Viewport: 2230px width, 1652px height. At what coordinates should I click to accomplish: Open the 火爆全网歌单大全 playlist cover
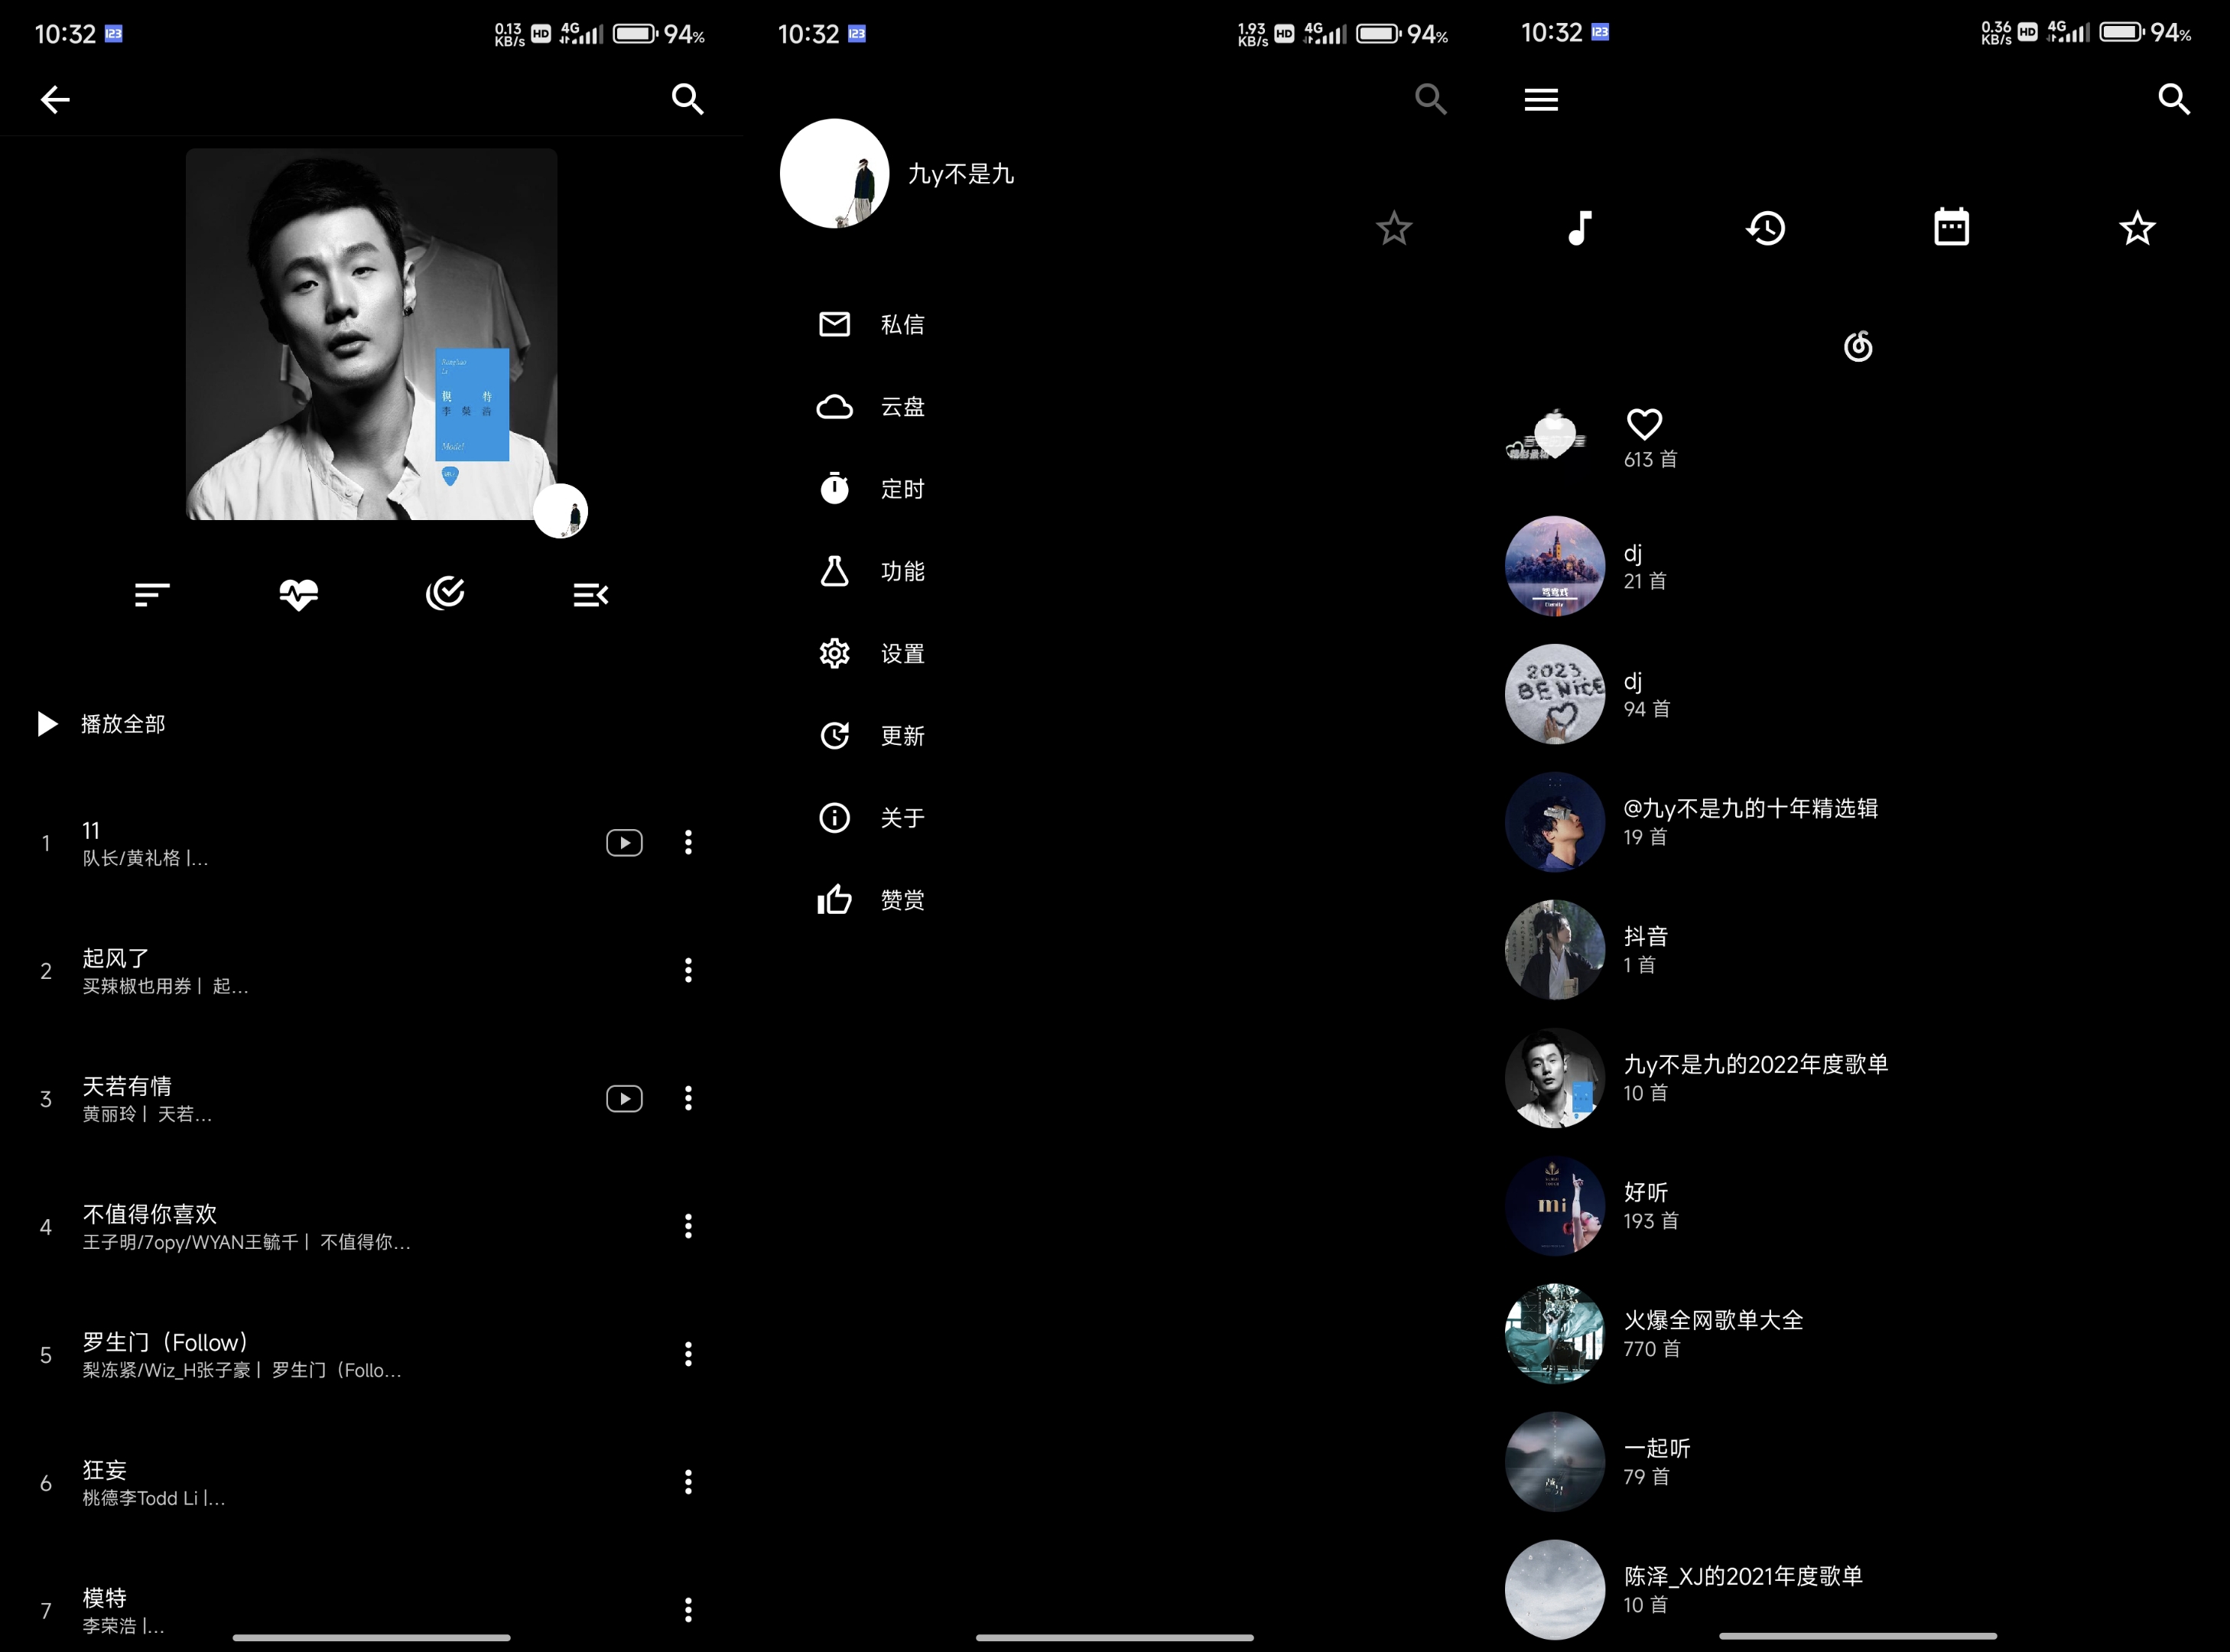click(x=1554, y=1333)
